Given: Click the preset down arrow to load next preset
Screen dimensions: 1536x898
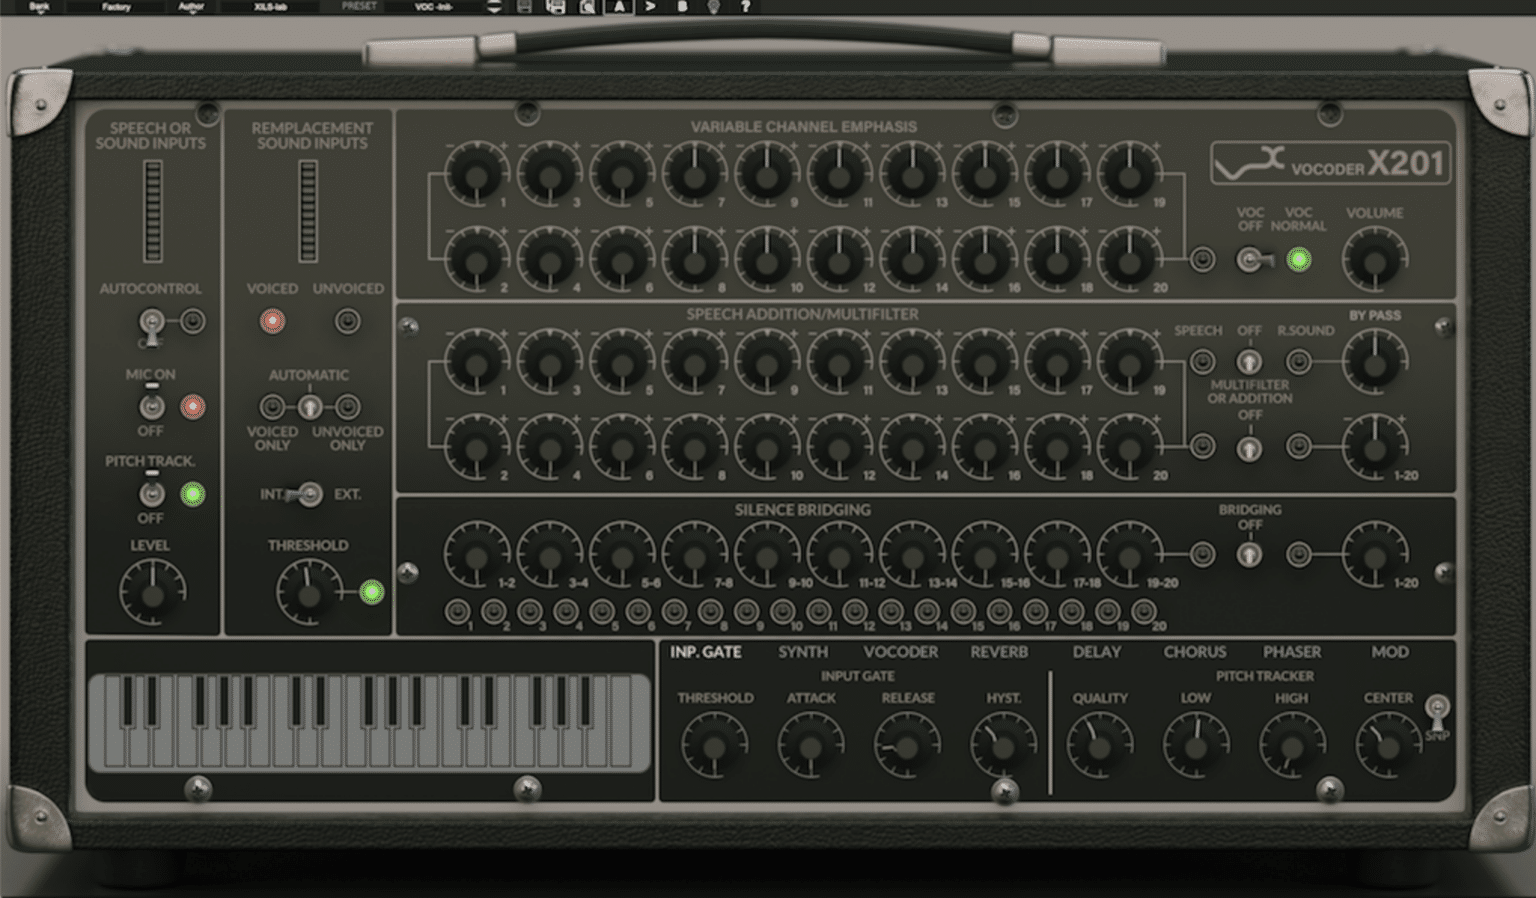Looking at the screenshot, I should (494, 11).
